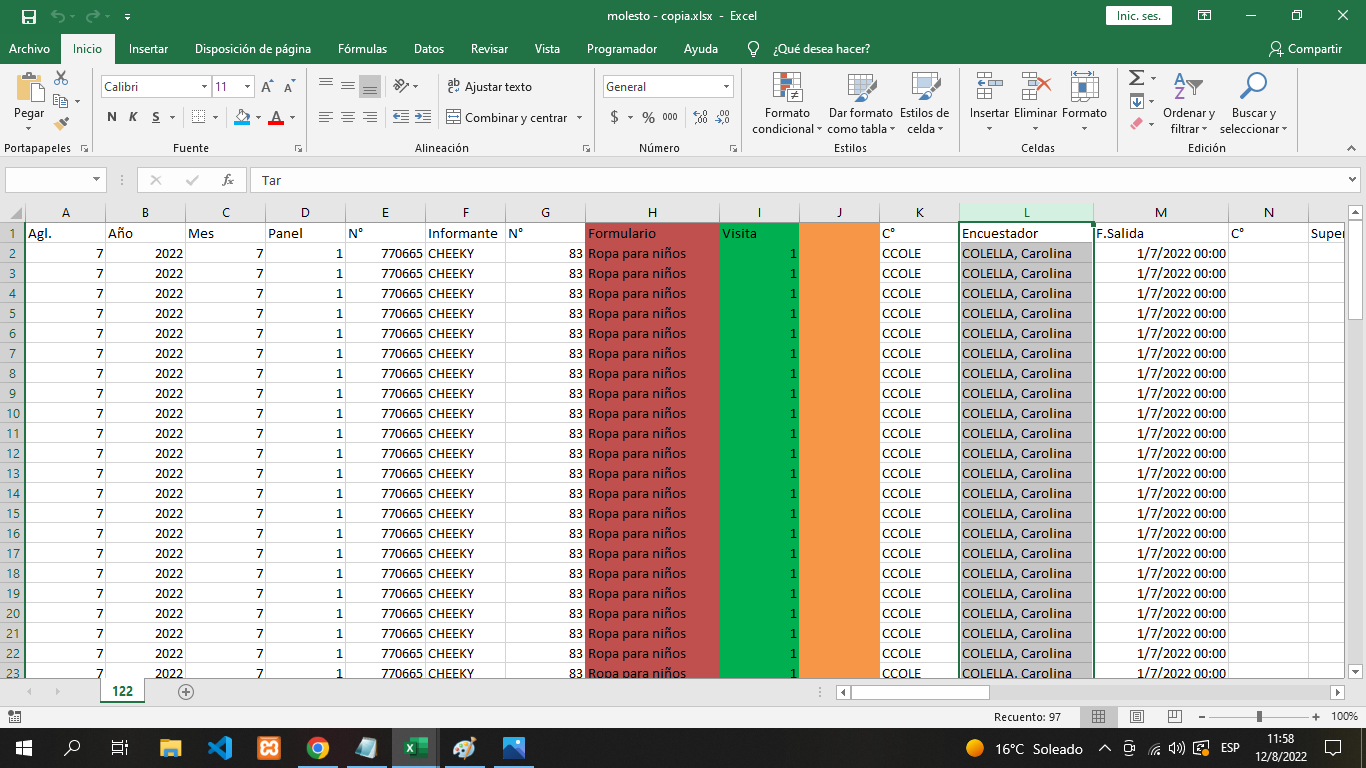Open the Archivo tab
The width and height of the screenshot is (1366, 768).
tap(29, 49)
